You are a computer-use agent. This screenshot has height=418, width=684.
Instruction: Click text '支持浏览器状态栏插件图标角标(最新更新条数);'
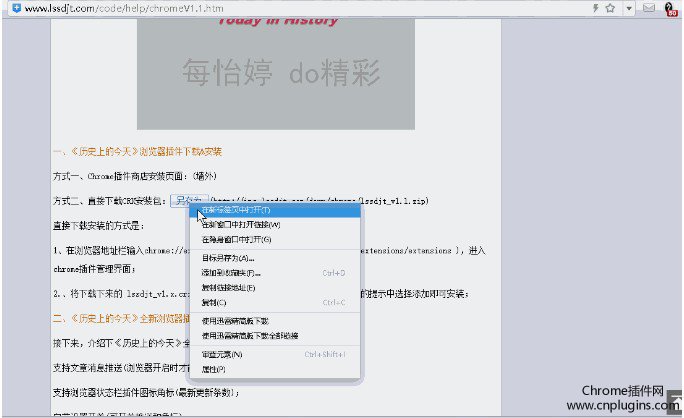[146, 393]
